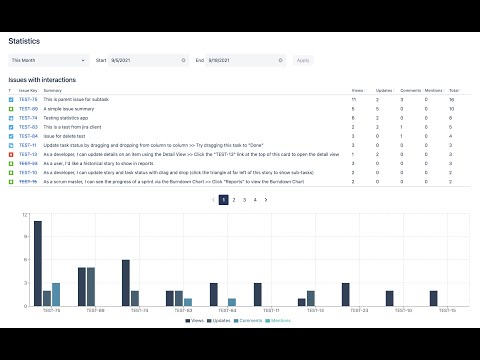Click the subtask icon beside 'Update task status by dragging'

11,145
